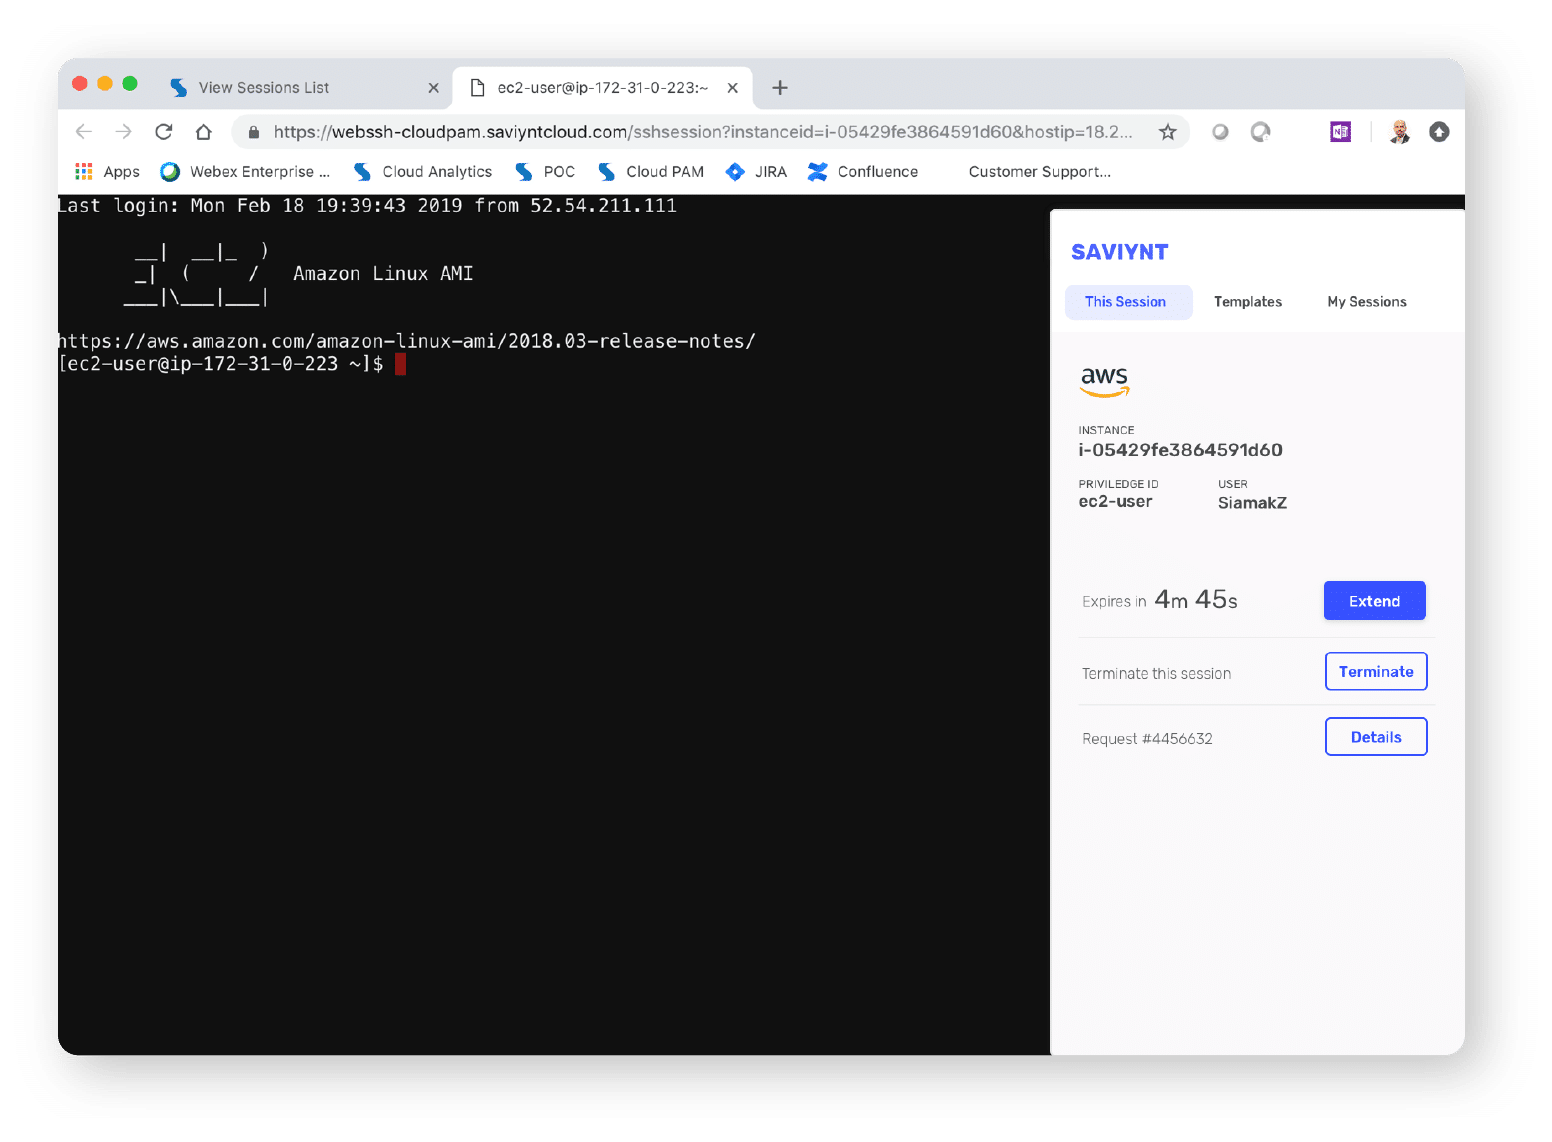
Task: Click the ec2-user privilege ID value
Action: coord(1115,502)
